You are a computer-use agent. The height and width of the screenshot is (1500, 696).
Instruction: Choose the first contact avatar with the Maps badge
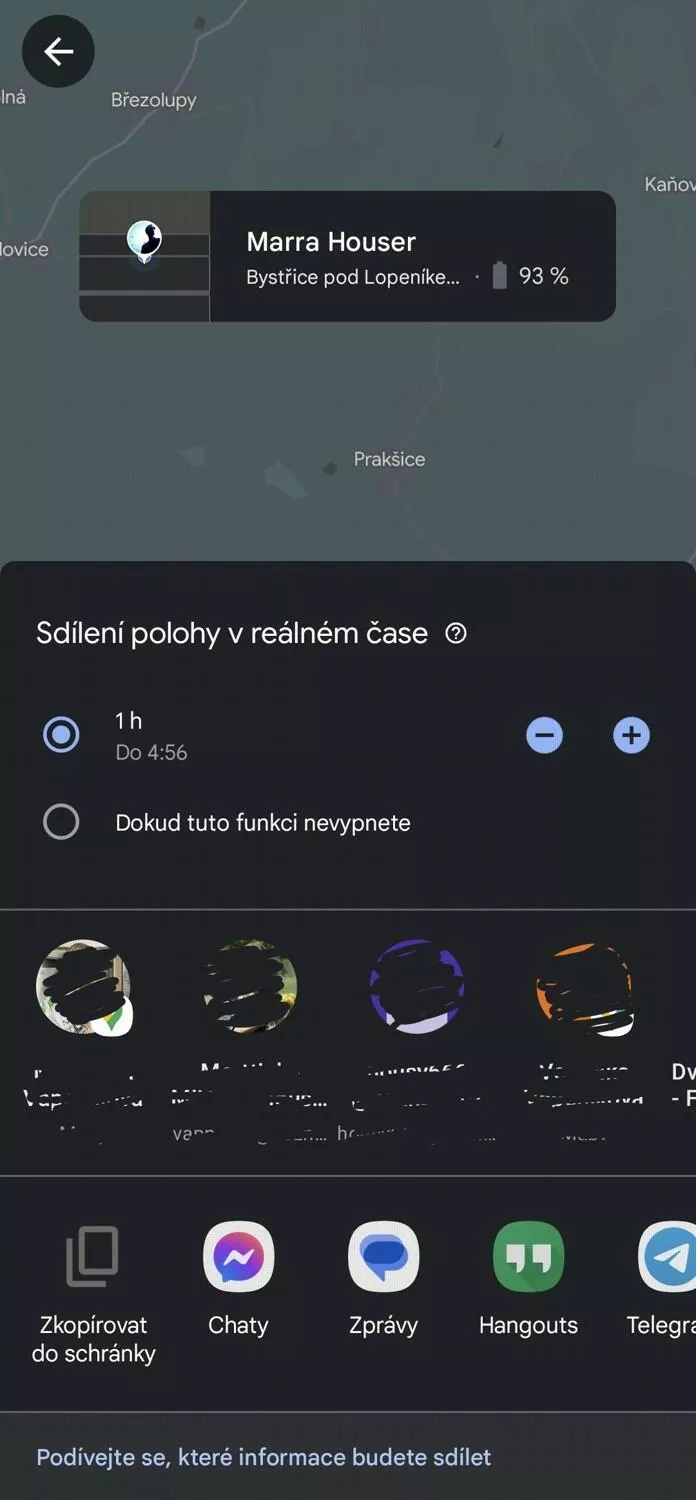[x=84, y=987]
